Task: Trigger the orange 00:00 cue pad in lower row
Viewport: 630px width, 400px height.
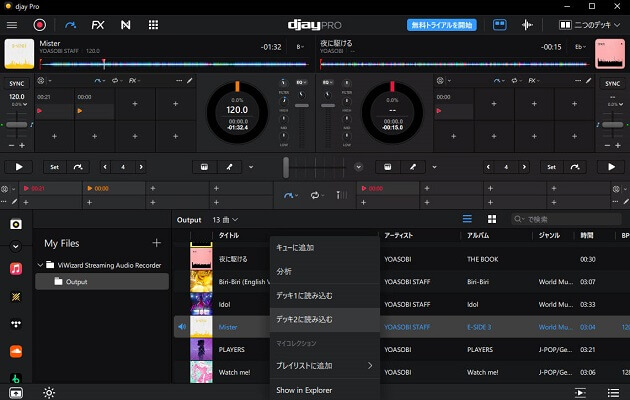Action: [114, 188]
